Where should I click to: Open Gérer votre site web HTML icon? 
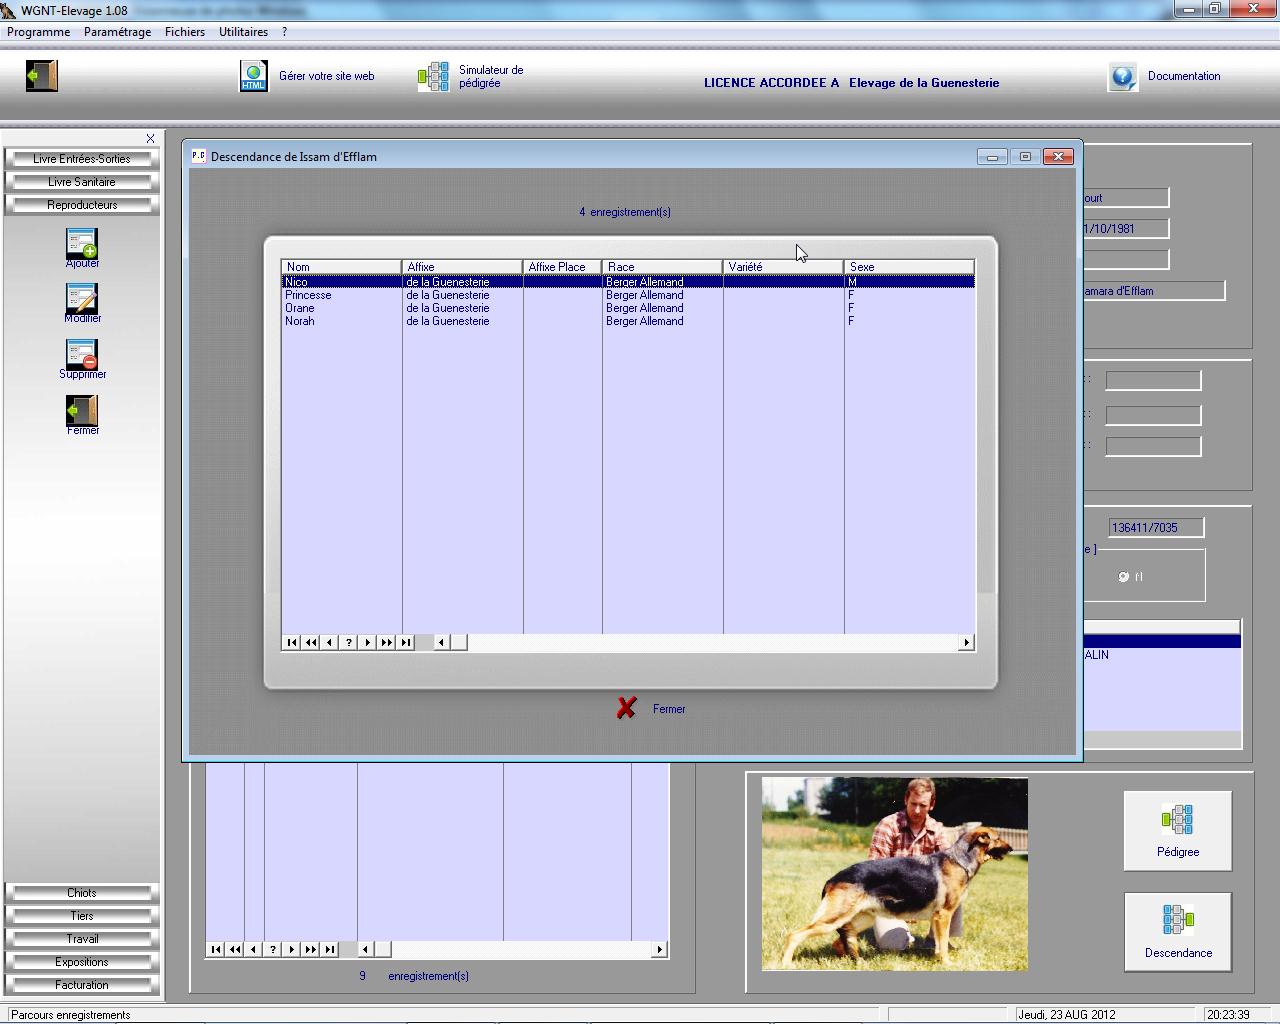tap(254, 76)
